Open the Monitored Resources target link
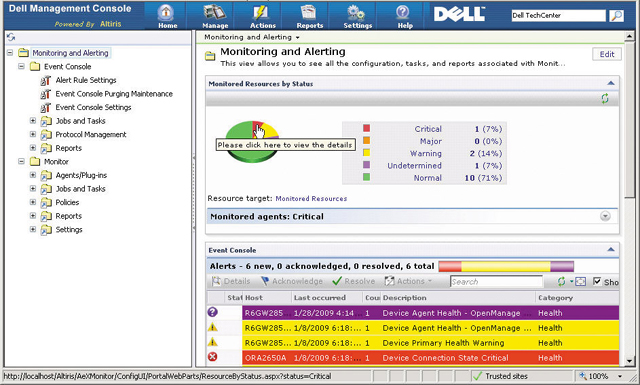Viewport: 640px width, 385px height. 311,198
